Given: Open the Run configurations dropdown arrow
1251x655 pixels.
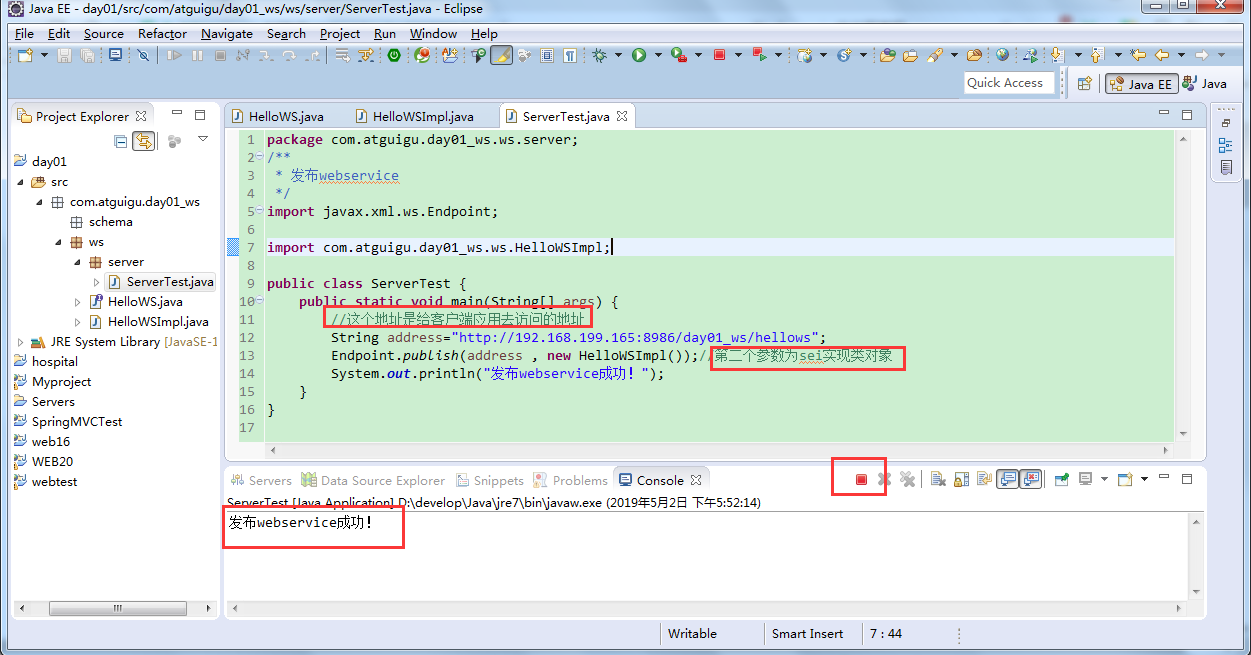Looking at the screenshot, I should pos(658,55).
